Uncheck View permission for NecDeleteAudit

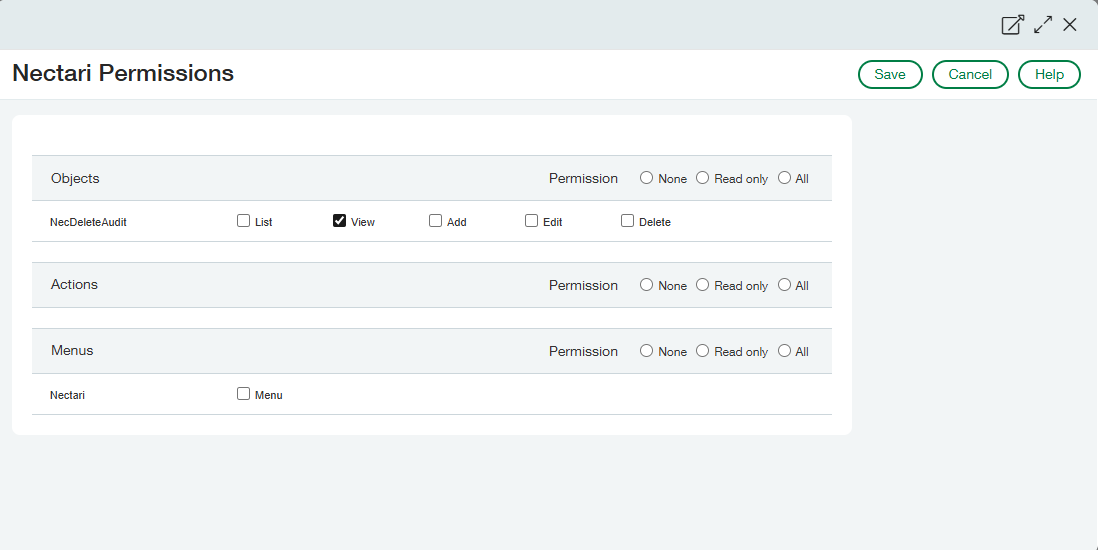coord(340,221)
